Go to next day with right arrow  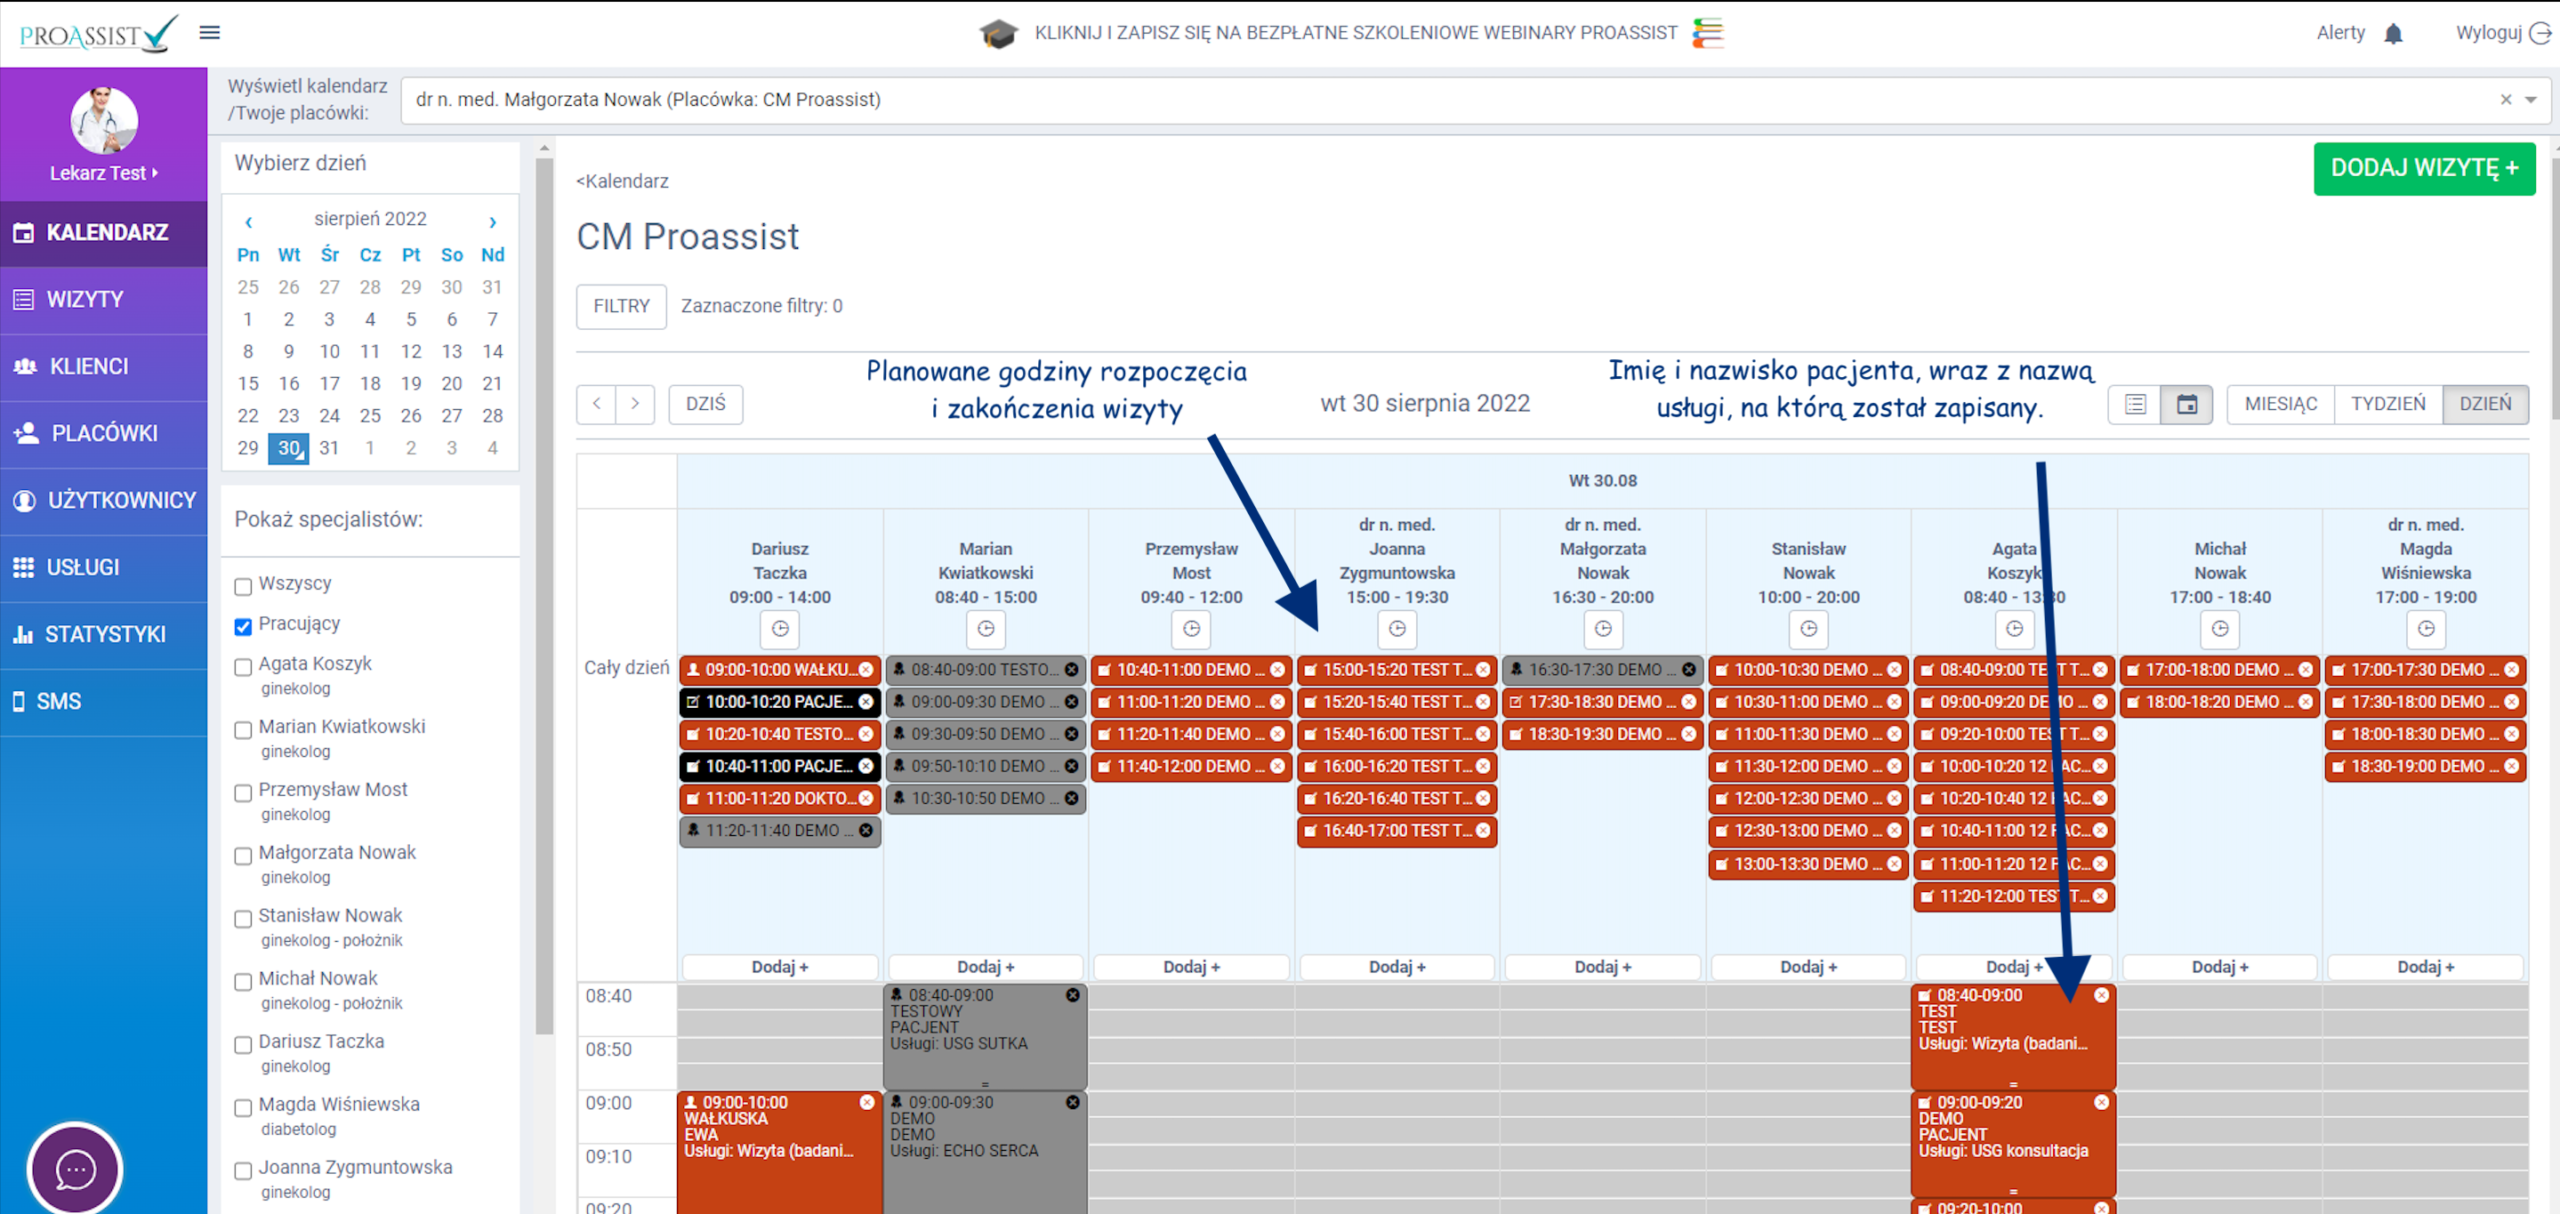point(635,404)
